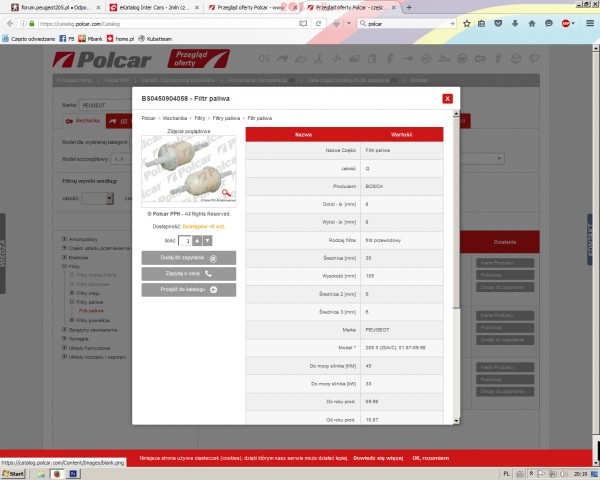
Task: Close the Filtr paliwa product dialog
Action: click(x=447, y=98)
